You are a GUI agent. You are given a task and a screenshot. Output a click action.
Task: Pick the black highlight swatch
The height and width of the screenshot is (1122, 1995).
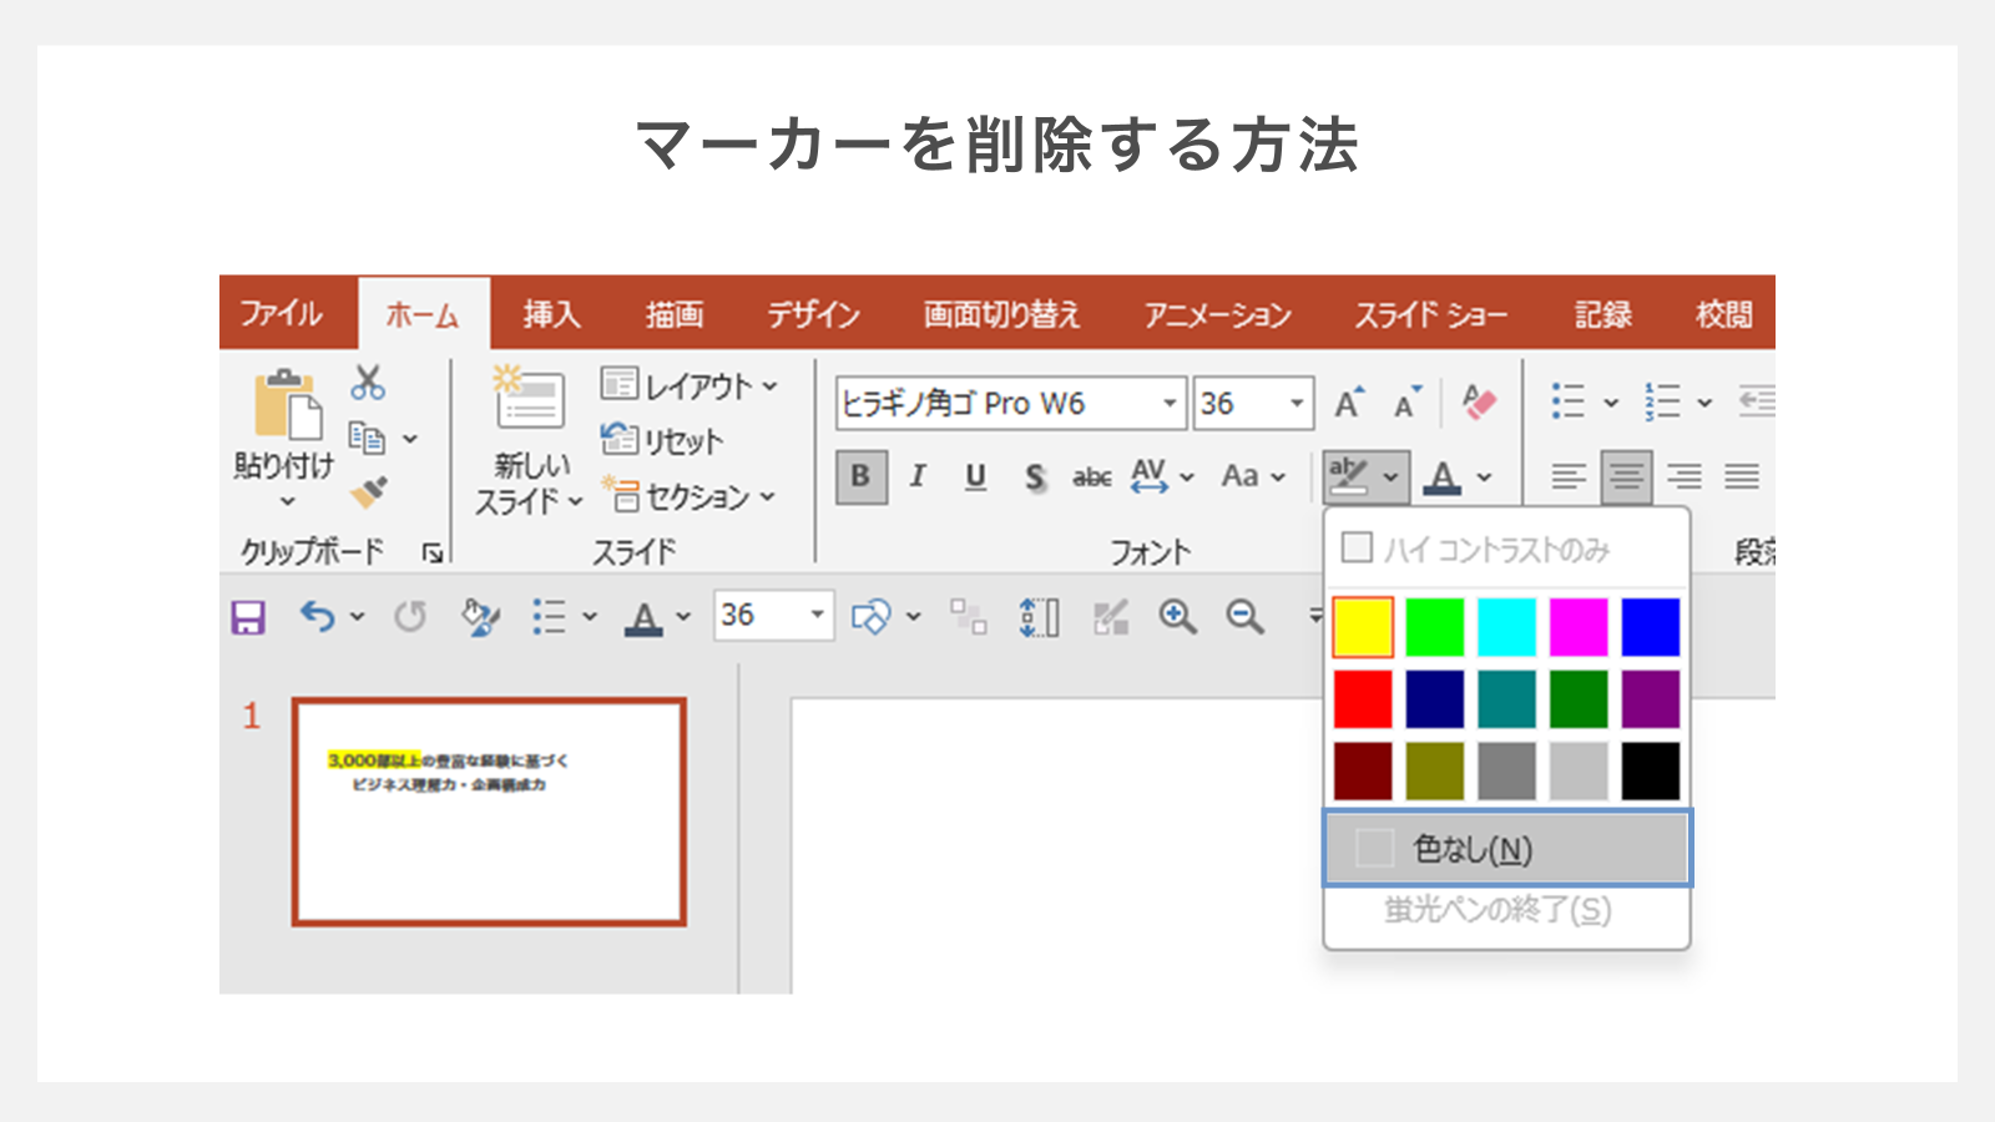pos(1650,771)
